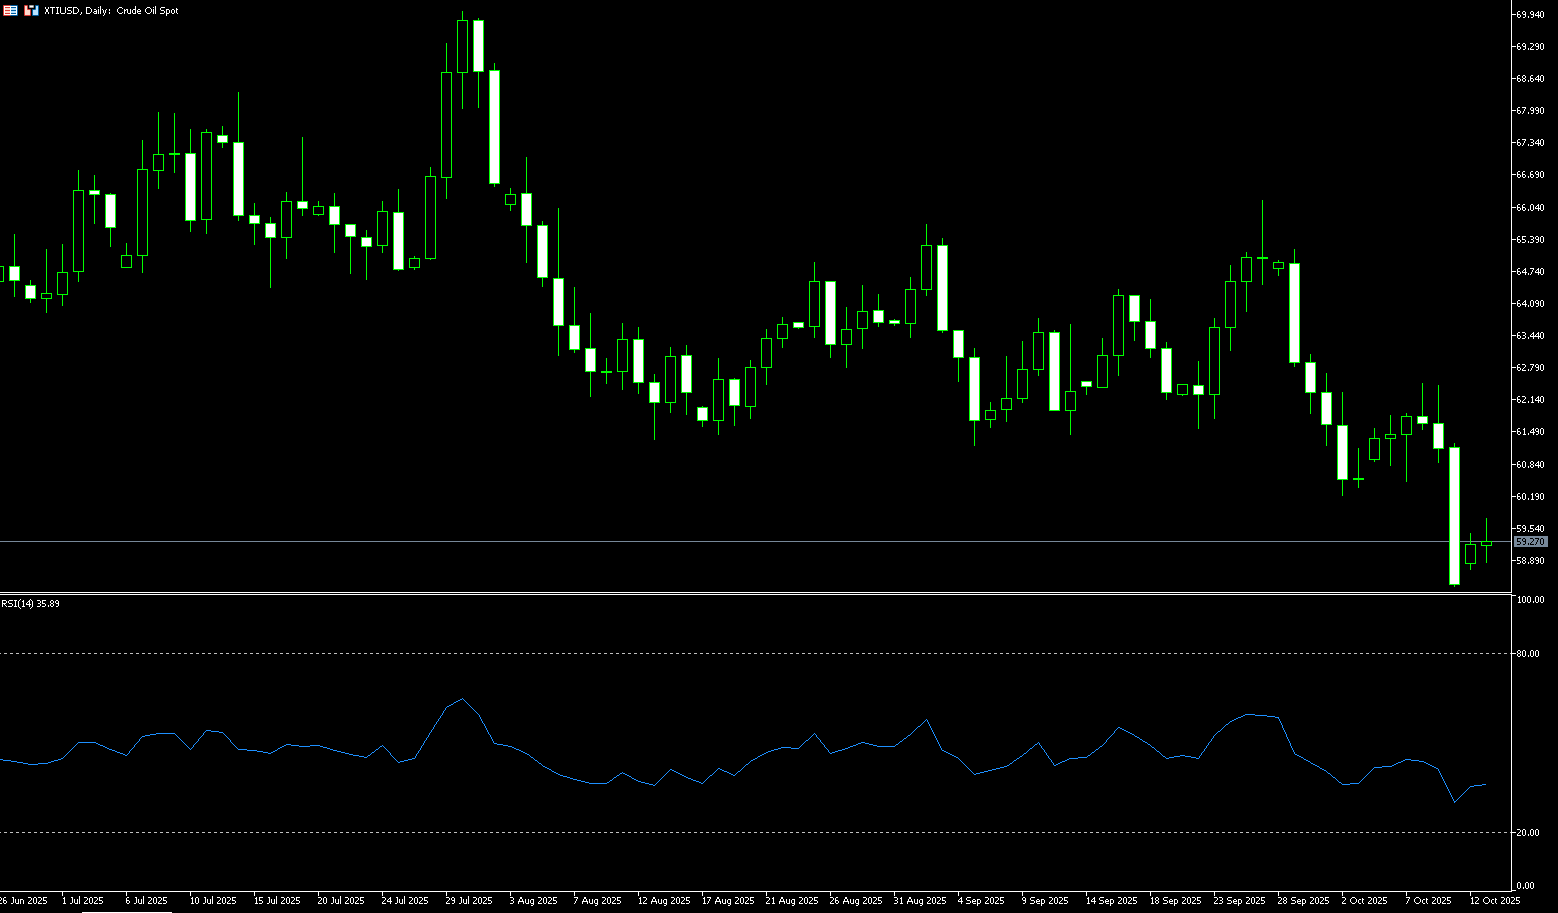The width and height of the screenshot is (1558, 913).
Task: Click the red-and-blue icon left of XTIUSD
Action: [x=31, y=10]
